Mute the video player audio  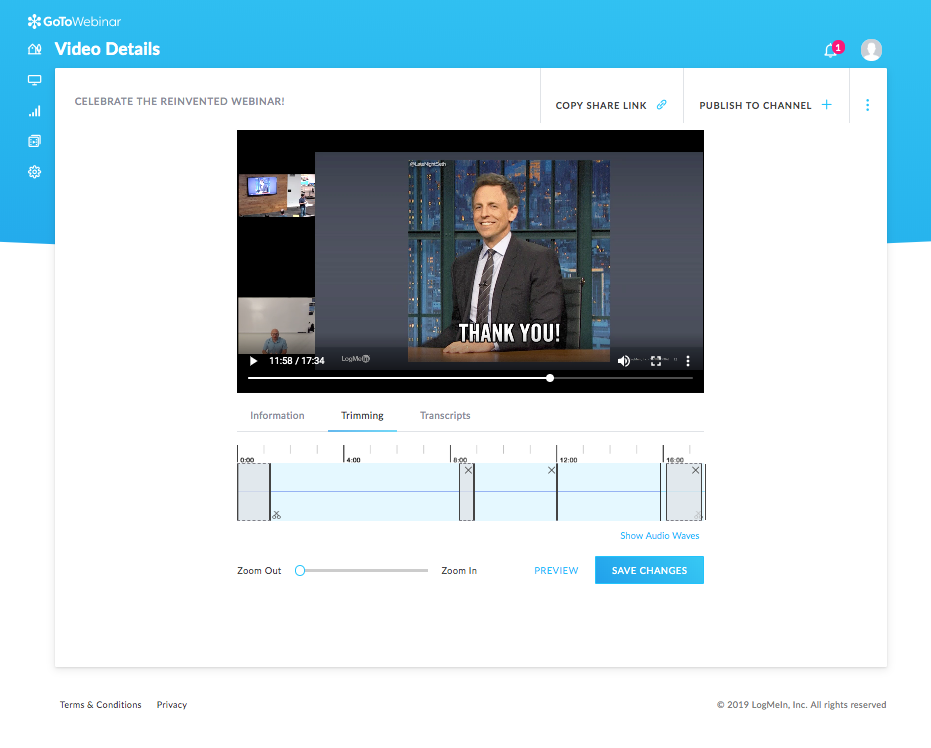[622, 361]
